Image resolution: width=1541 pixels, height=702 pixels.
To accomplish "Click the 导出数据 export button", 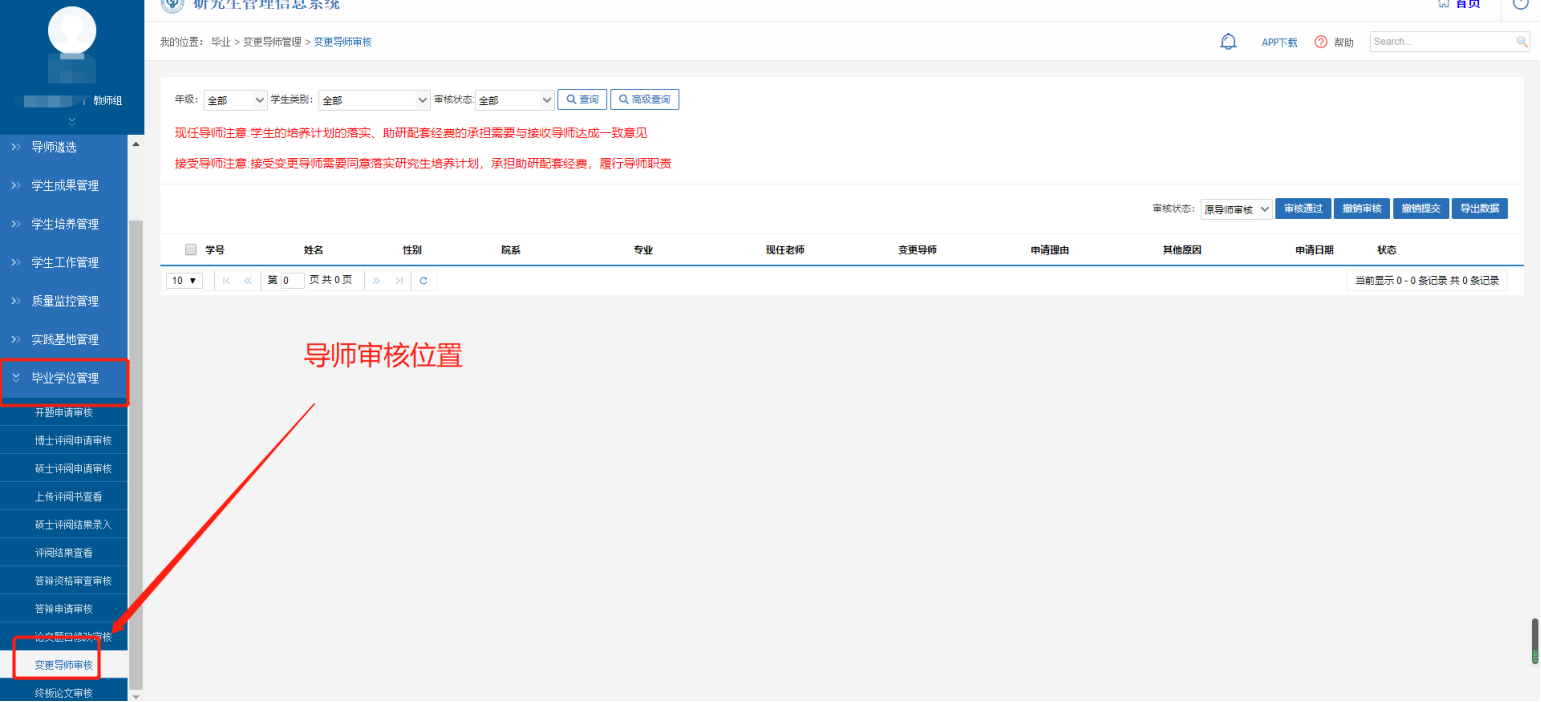I will [1479, 208].
